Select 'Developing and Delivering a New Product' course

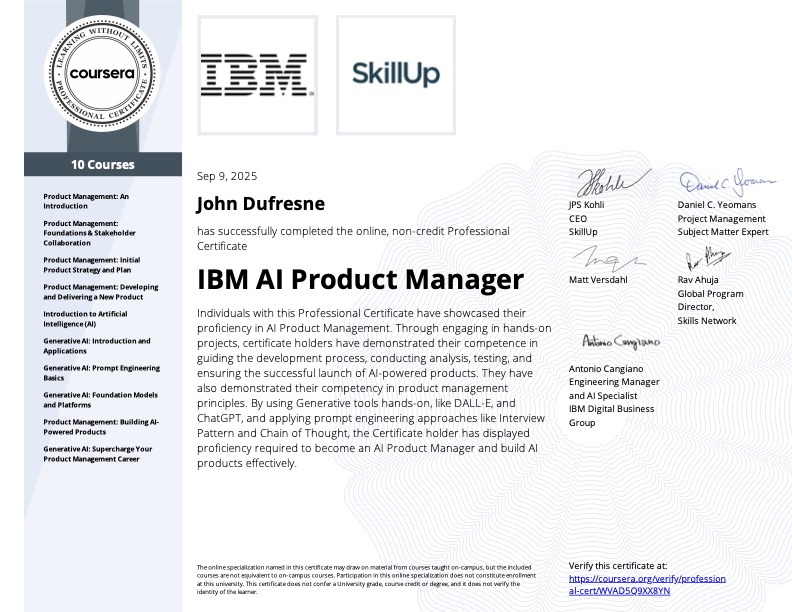tap(101, 292)
